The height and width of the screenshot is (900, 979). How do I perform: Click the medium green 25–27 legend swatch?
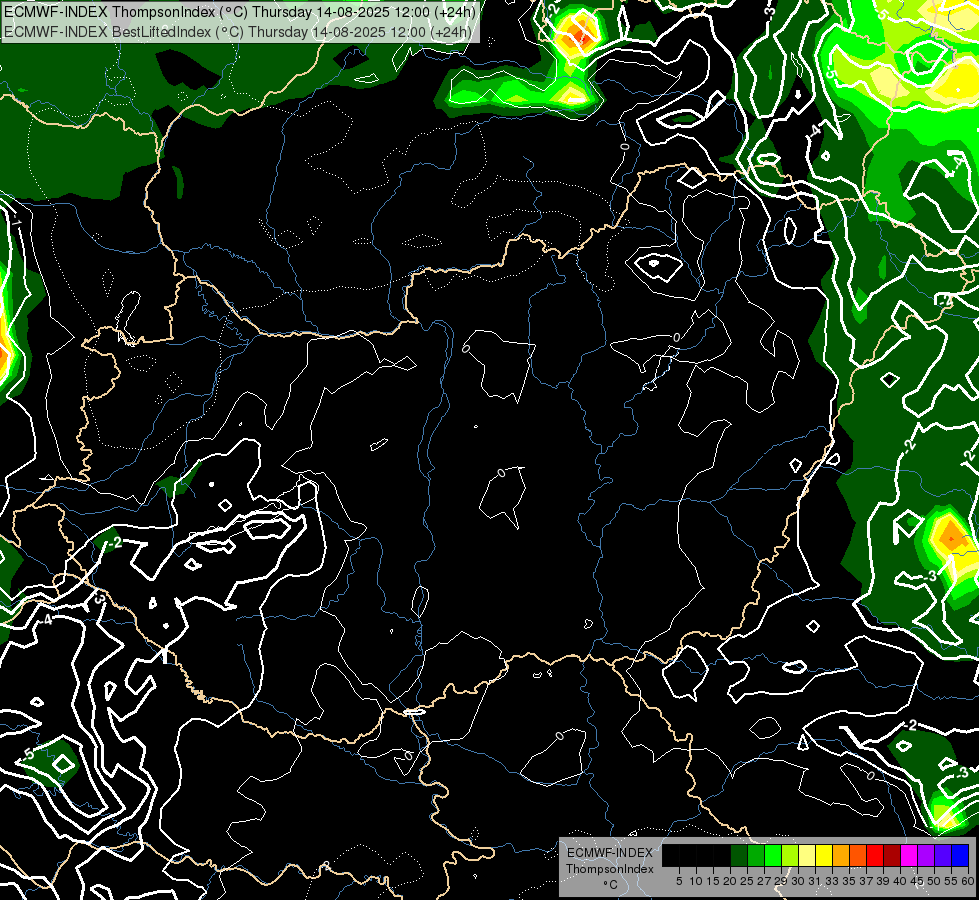pyautogui.click(x=756, y=855)
